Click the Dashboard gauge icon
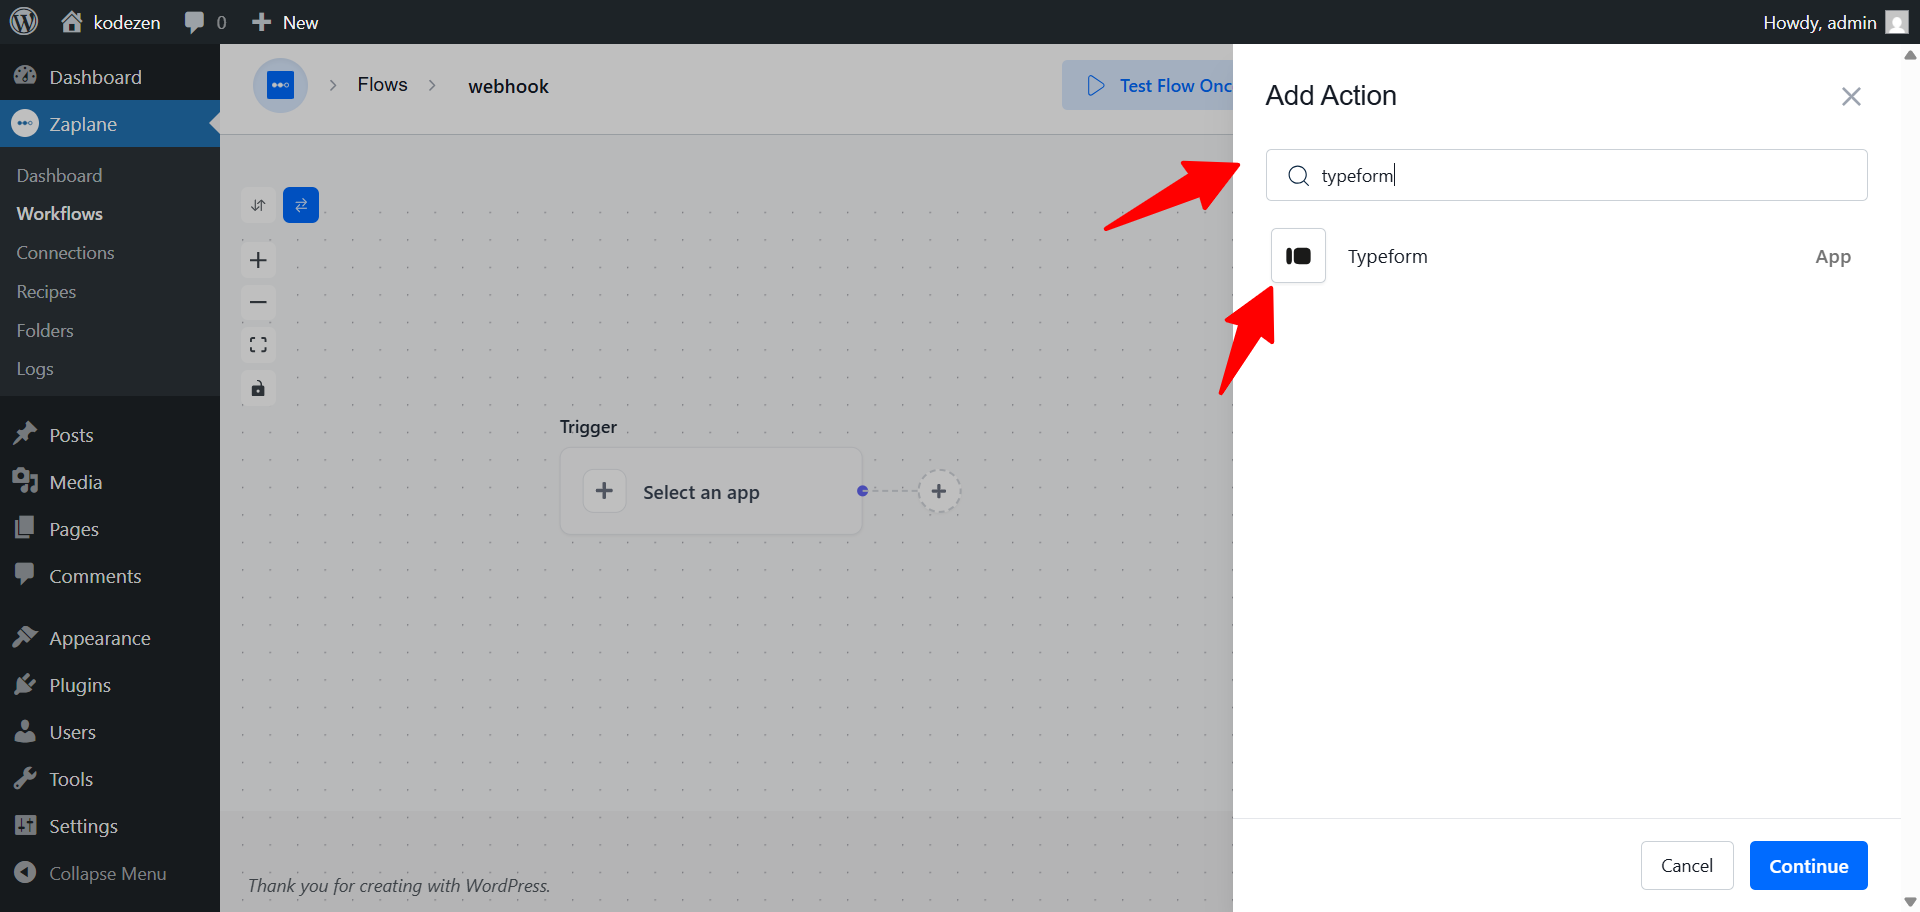 pos(25,76)
